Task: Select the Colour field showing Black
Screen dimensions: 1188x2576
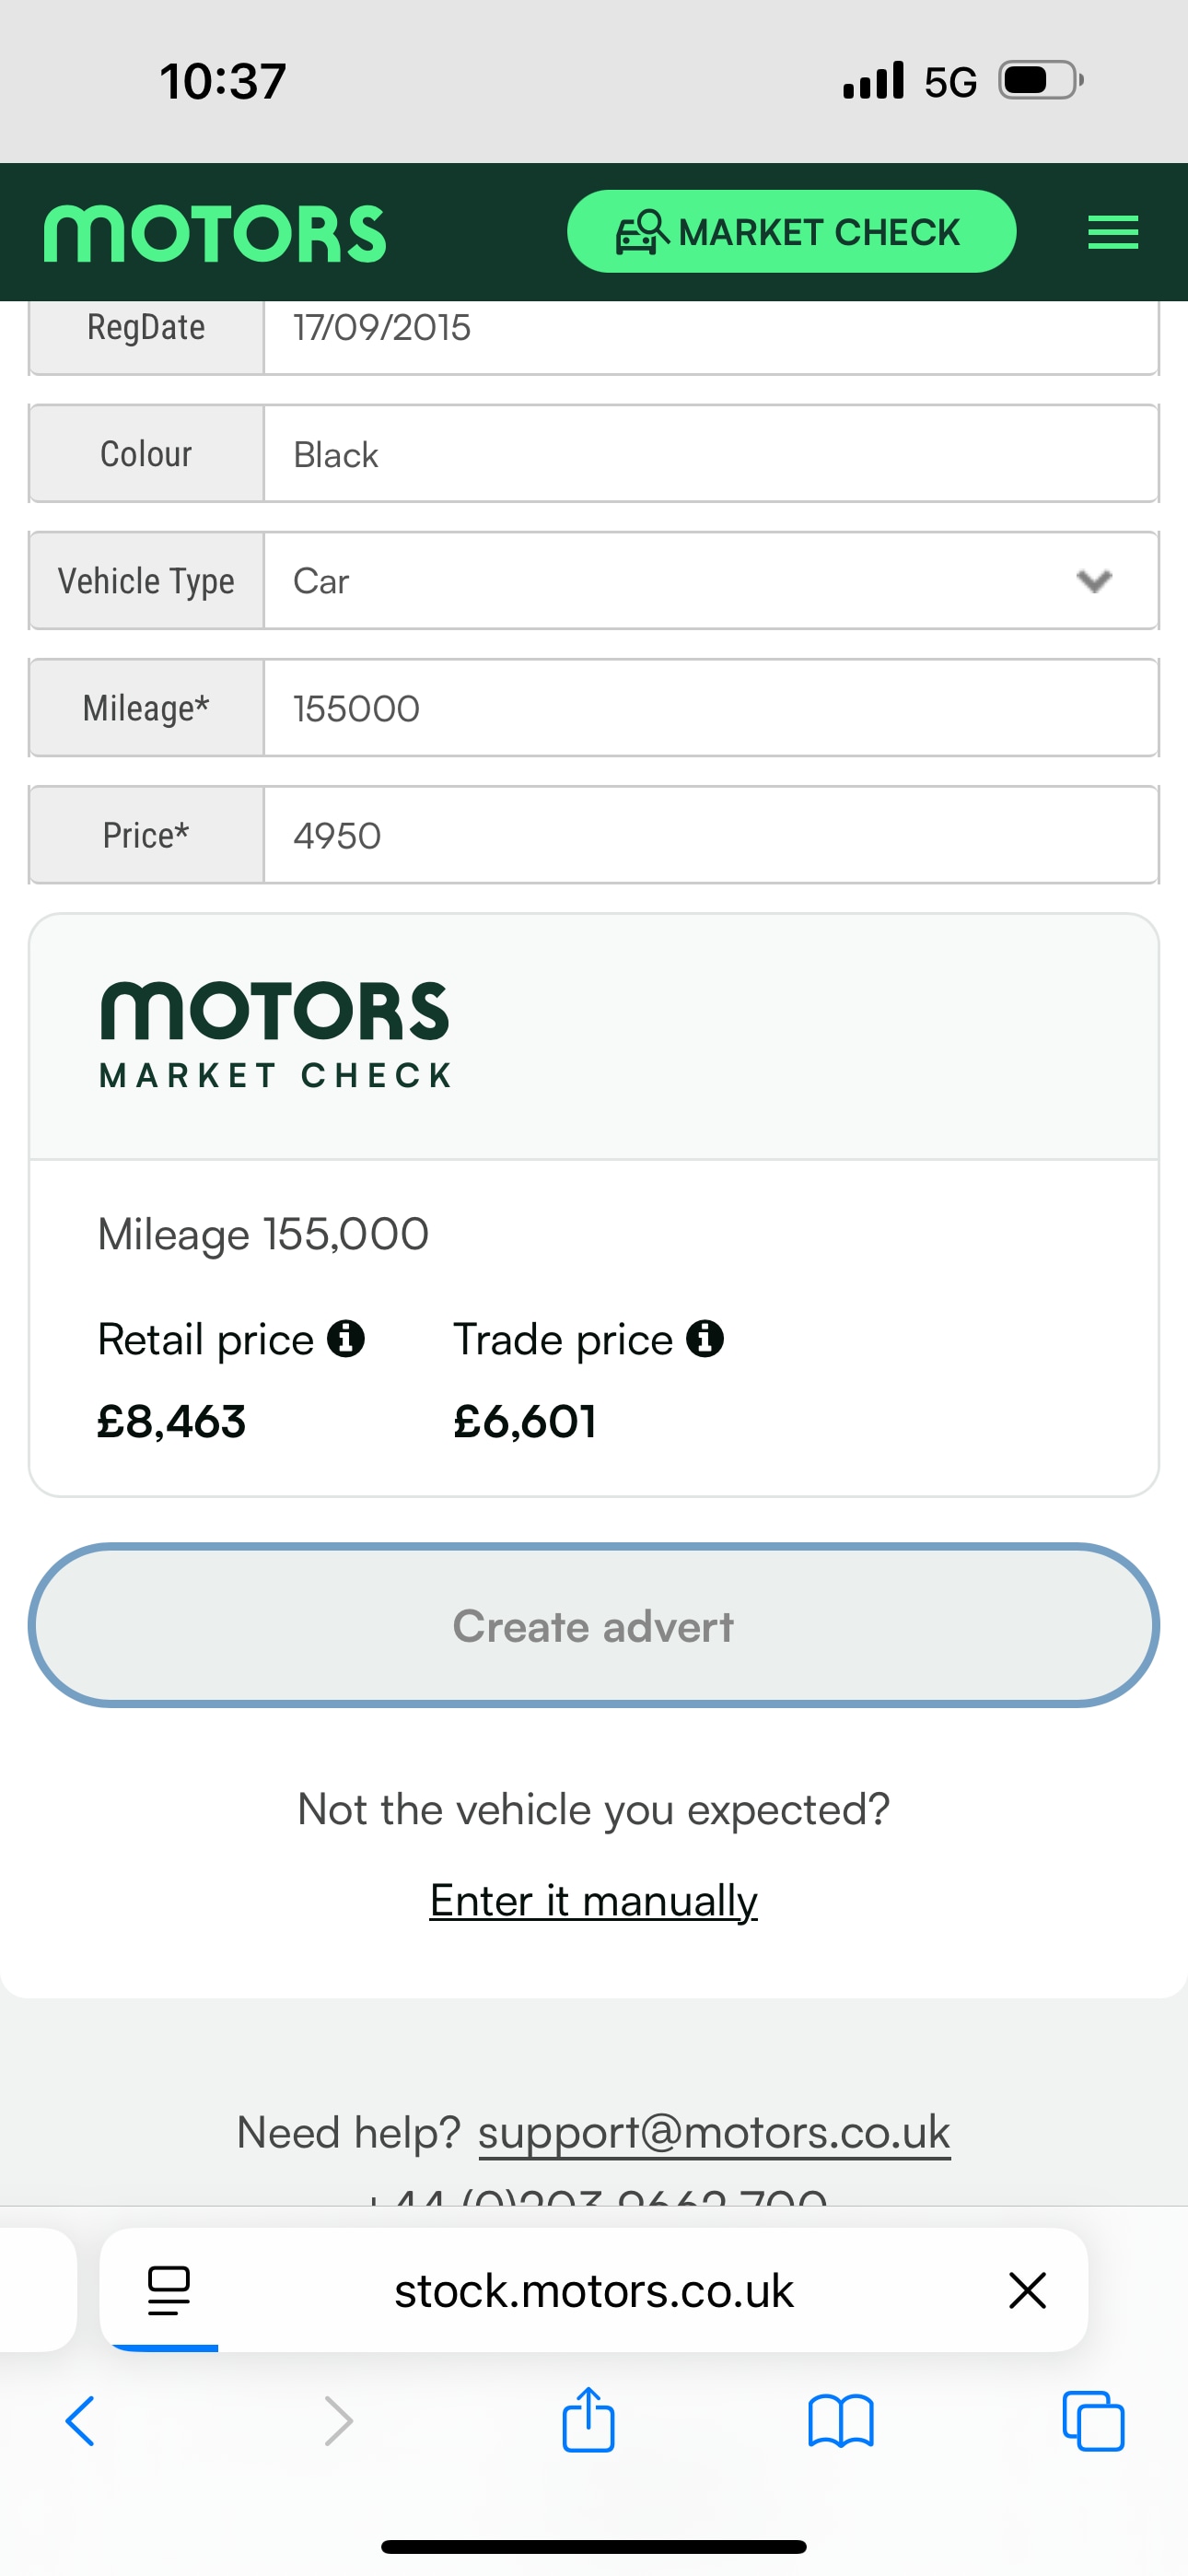Action: pos(710,454)
